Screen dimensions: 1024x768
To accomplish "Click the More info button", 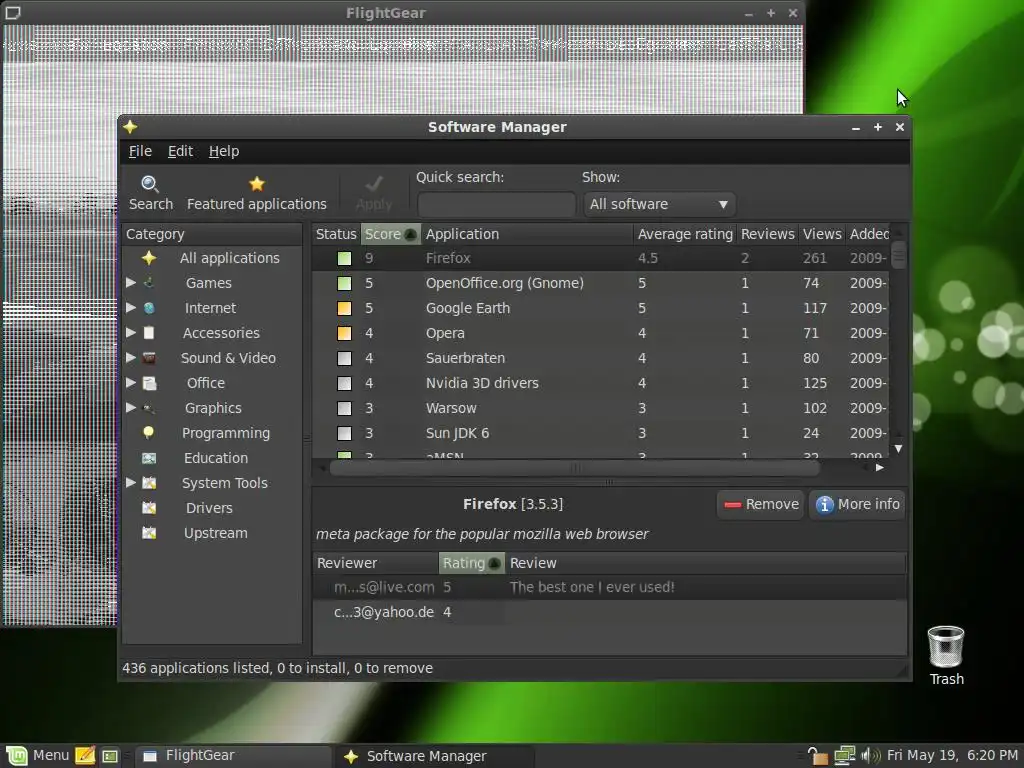I will point(857,504).
